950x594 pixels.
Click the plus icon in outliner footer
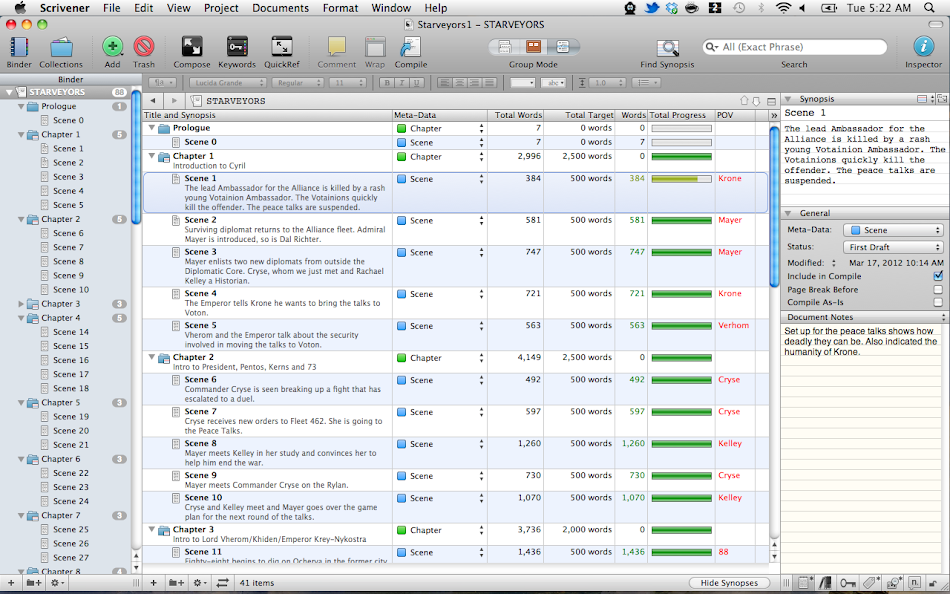coord(153,582)
